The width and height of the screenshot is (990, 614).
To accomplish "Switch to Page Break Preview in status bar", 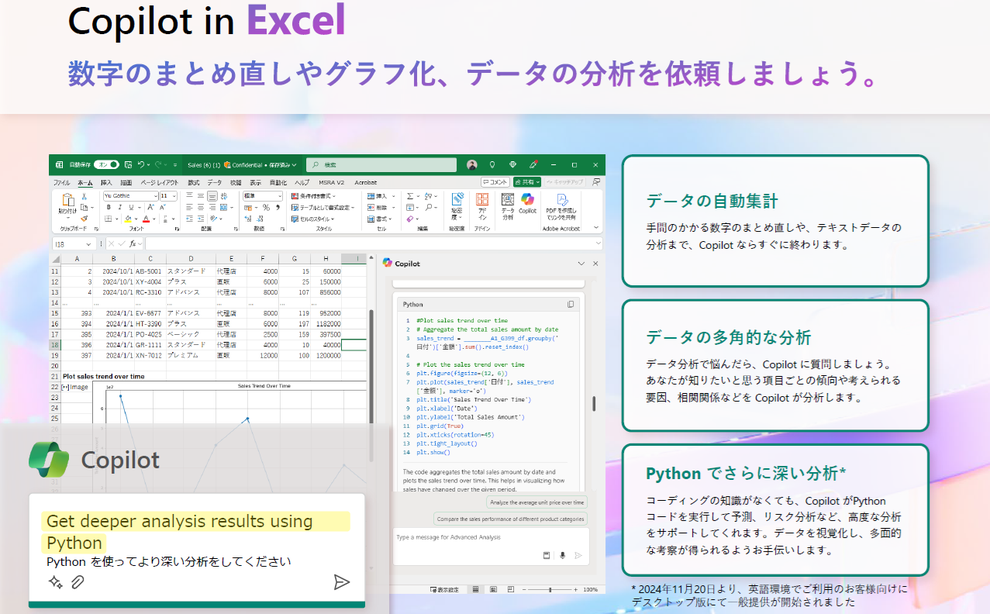I will coord(511,589).
